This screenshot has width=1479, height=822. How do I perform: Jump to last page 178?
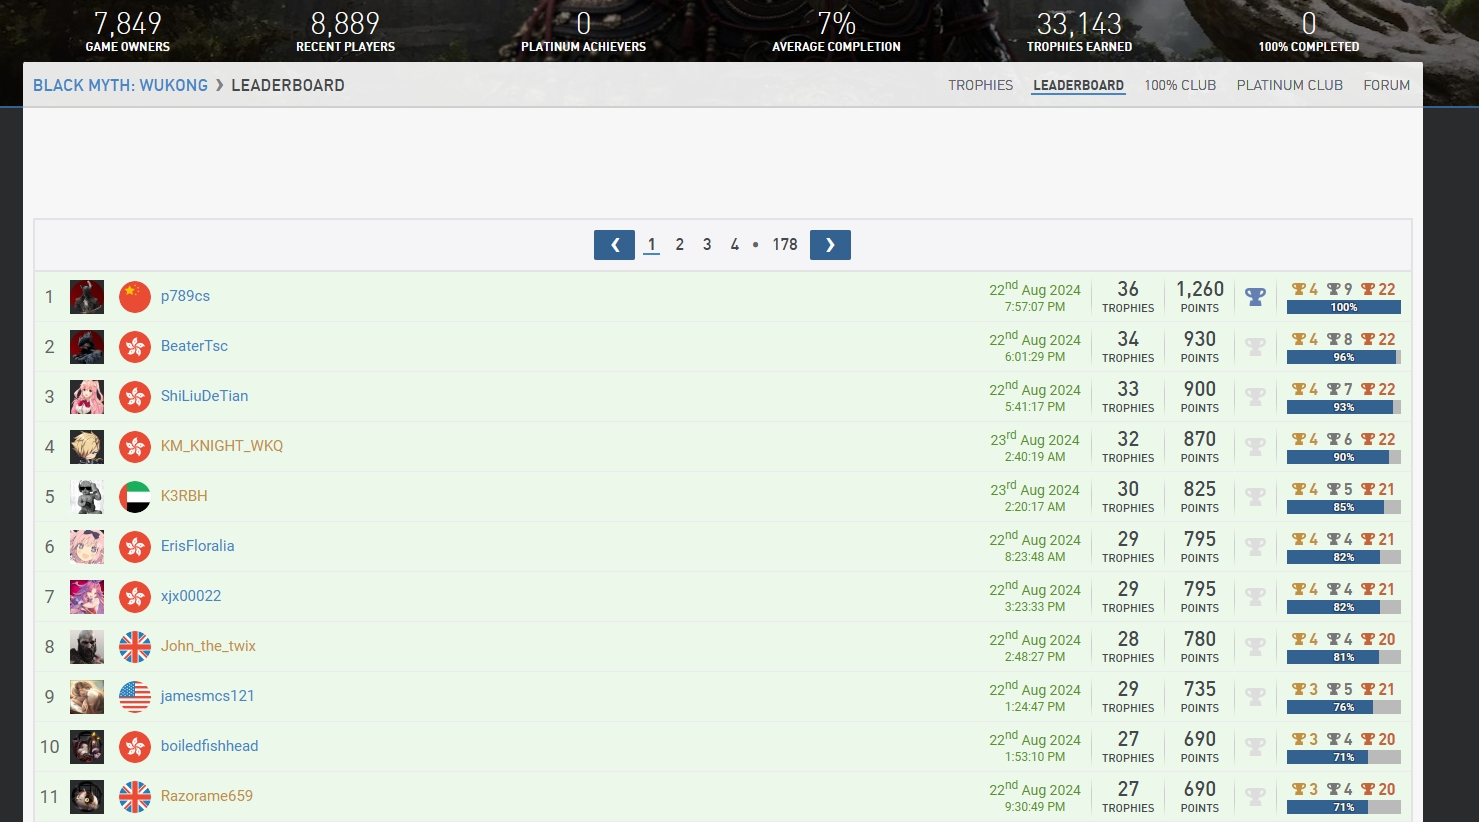[x=785, y=245]
